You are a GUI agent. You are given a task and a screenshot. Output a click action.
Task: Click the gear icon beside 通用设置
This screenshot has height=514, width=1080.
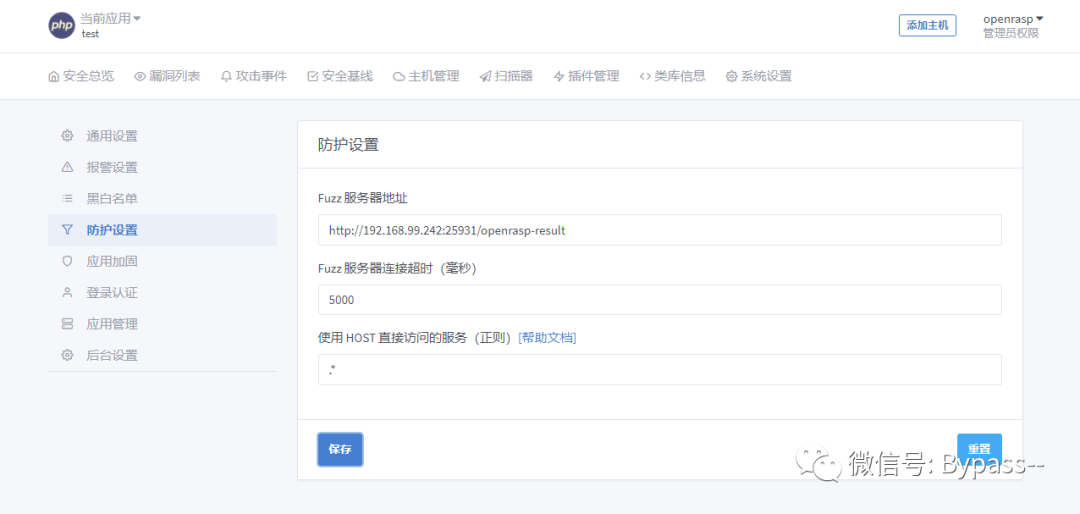(67, 136)
